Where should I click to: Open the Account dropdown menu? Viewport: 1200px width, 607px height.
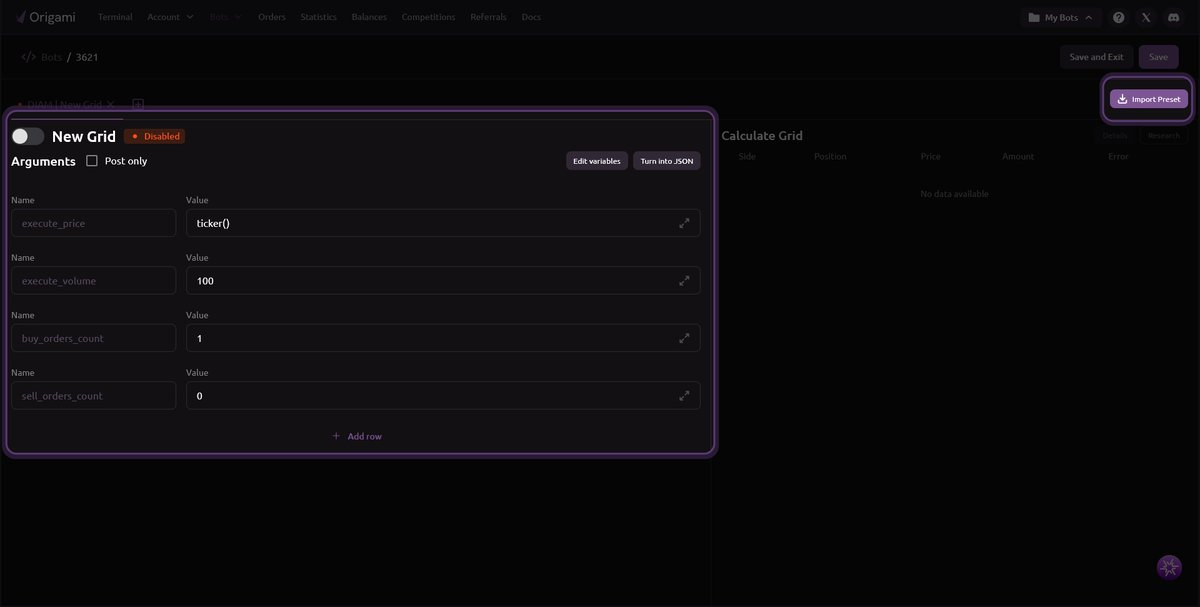pyautogui.click(x=170, y=17)
